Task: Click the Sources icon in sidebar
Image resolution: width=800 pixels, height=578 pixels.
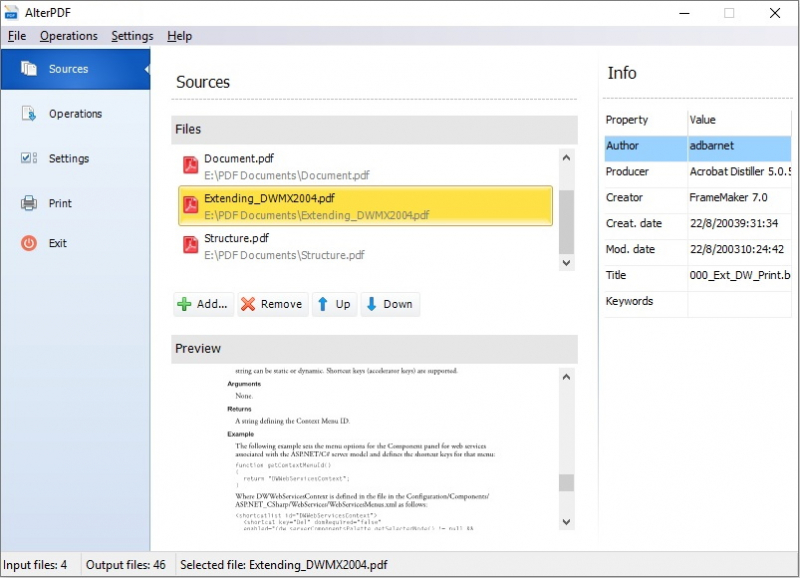Action: click(x=29, y=69)
